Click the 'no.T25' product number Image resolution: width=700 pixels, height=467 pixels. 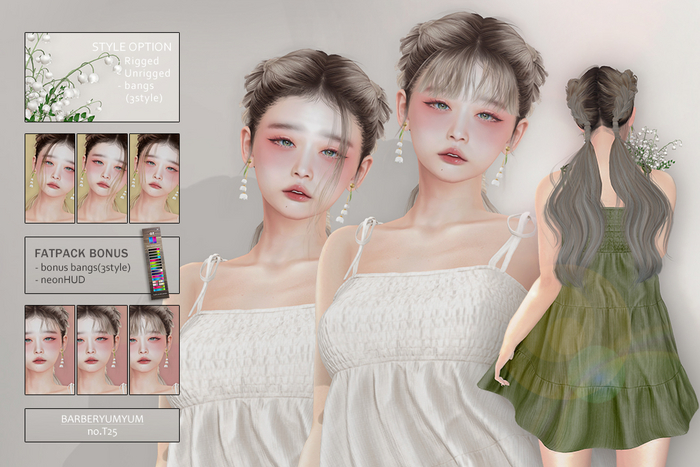click(102, 432)
